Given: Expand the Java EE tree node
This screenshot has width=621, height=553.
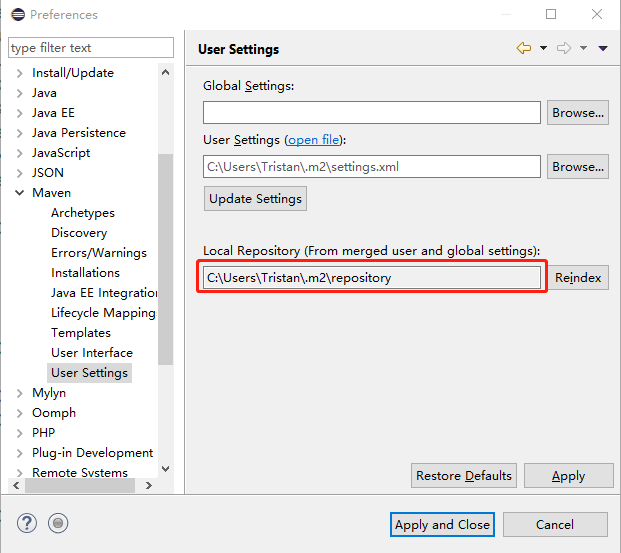Looking at the screenshot, I should coord(19,113).
